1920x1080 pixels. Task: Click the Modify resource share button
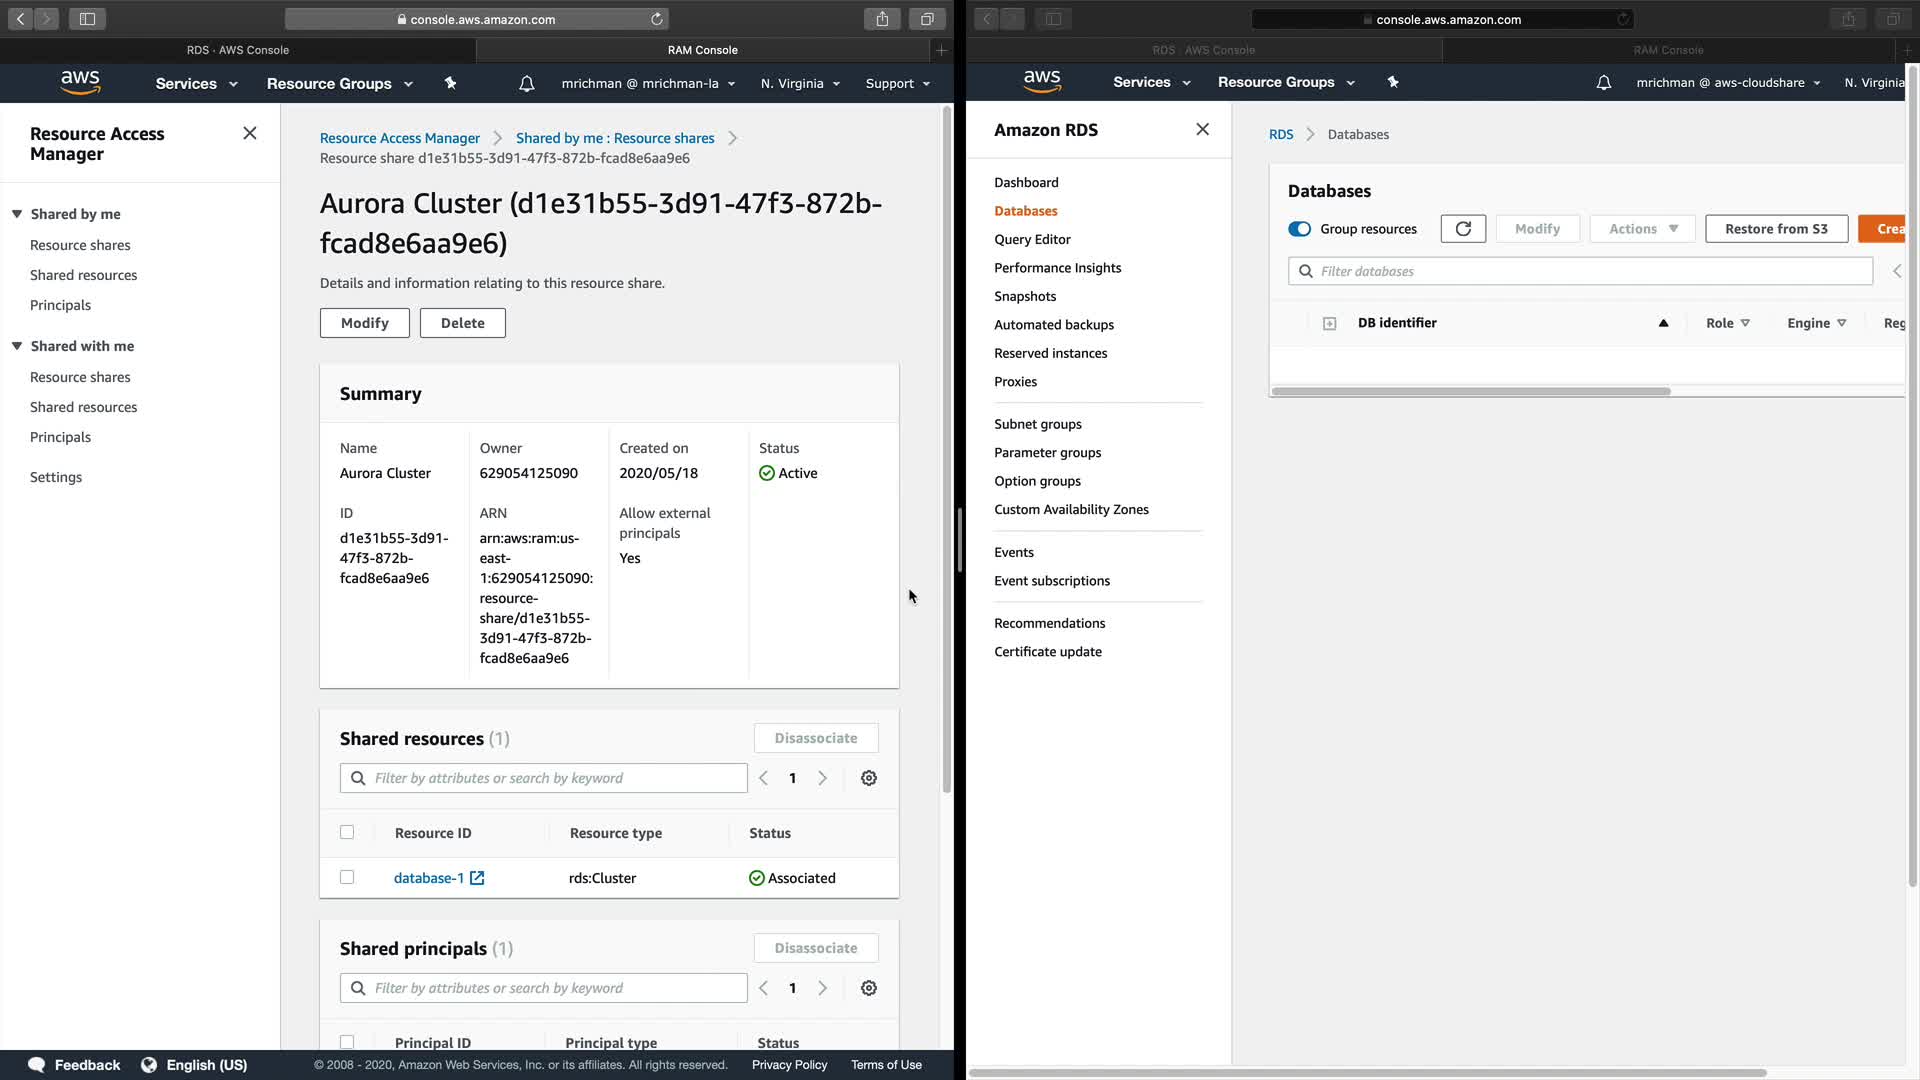click(364, 323)
